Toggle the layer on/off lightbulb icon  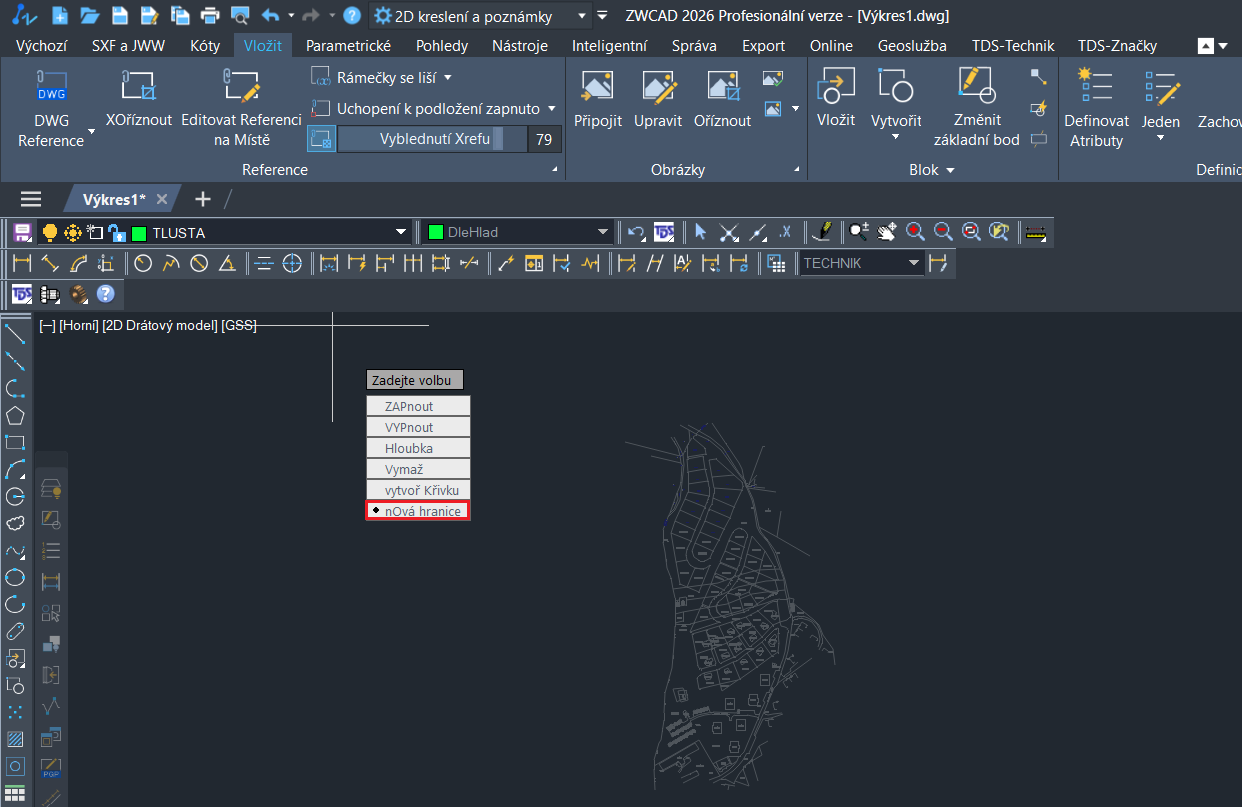(49, 233)
